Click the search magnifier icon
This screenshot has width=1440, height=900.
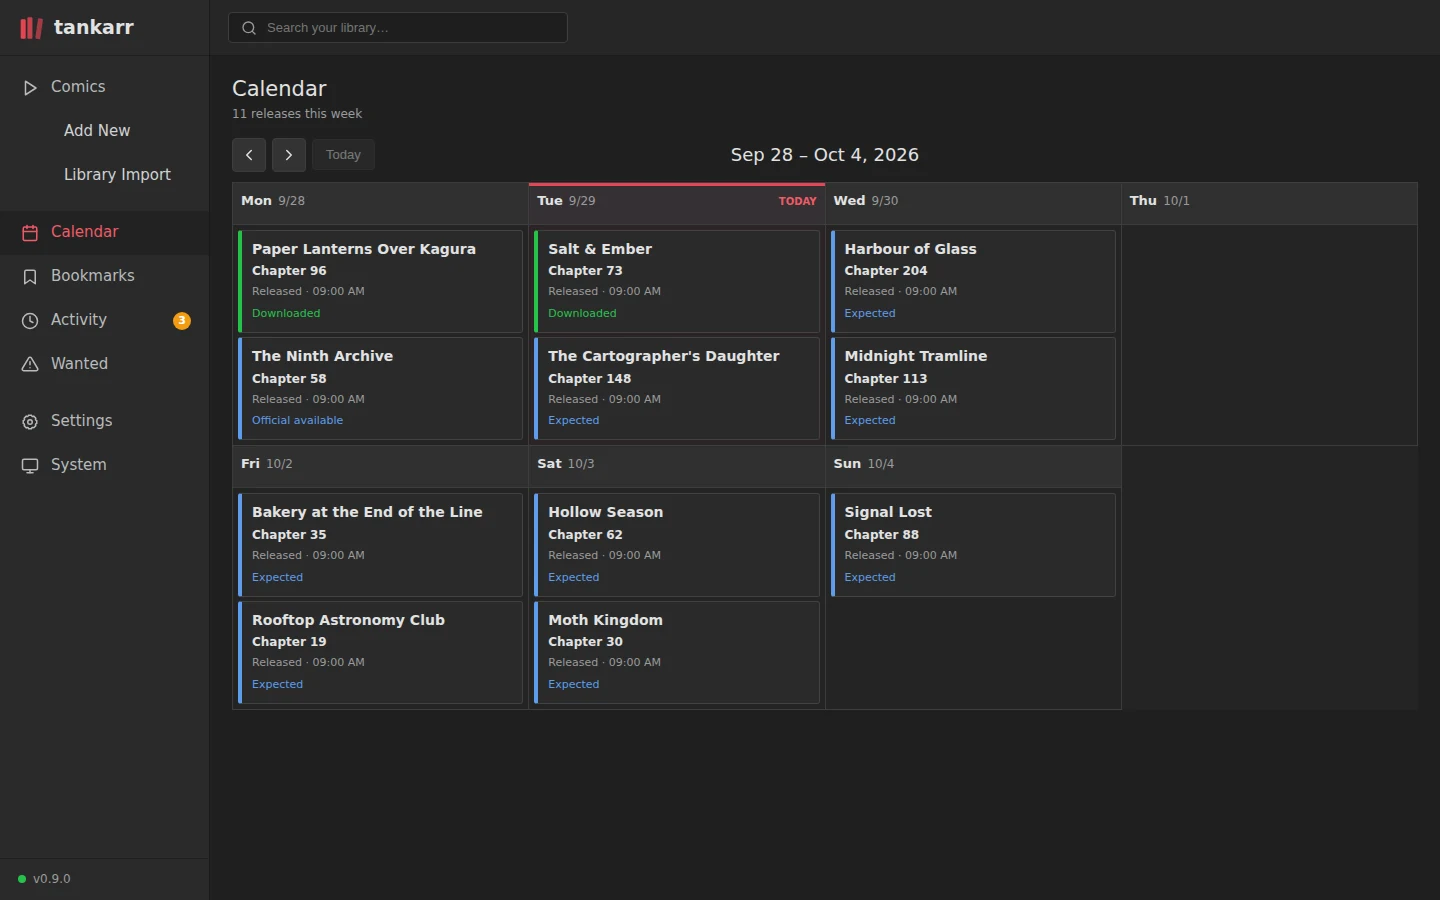pyautogui.click(x=249, y=28)
